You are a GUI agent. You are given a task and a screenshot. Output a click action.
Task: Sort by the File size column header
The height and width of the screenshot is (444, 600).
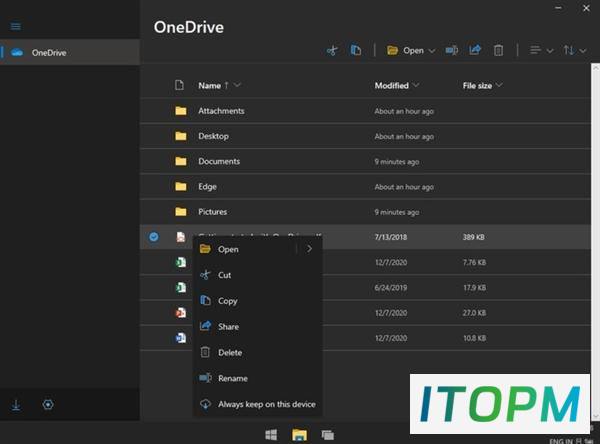(477, 86)
